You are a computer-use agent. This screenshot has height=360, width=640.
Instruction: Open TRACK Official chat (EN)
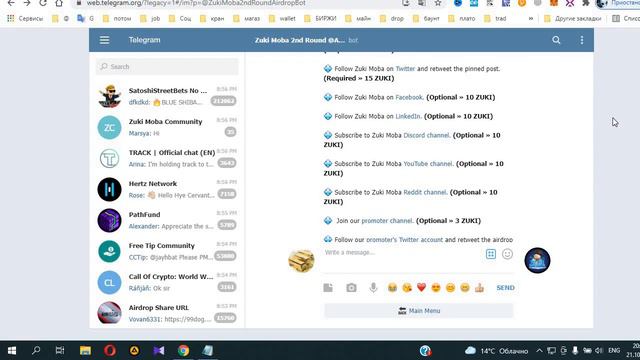[167, 158]
